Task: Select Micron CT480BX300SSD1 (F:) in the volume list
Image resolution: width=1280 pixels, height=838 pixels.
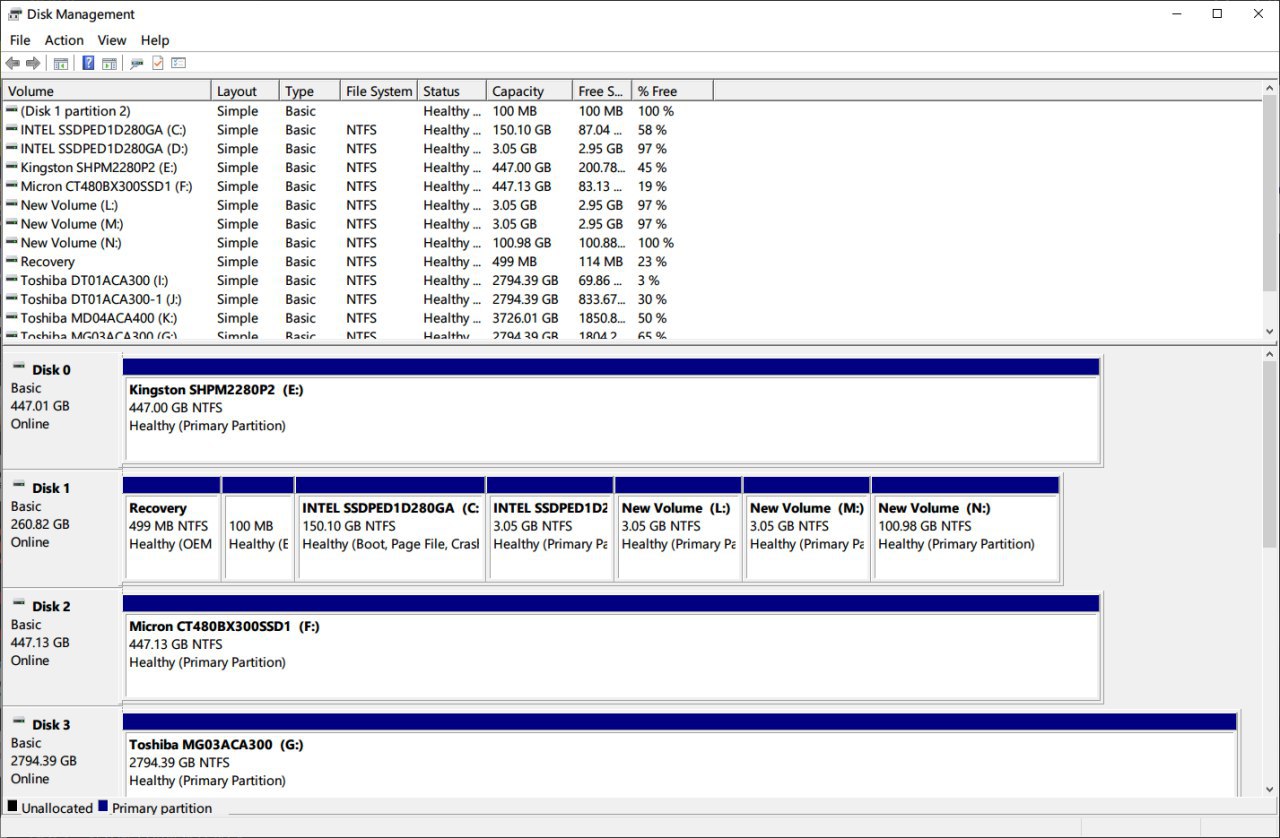Action: [x=106, y=186]
